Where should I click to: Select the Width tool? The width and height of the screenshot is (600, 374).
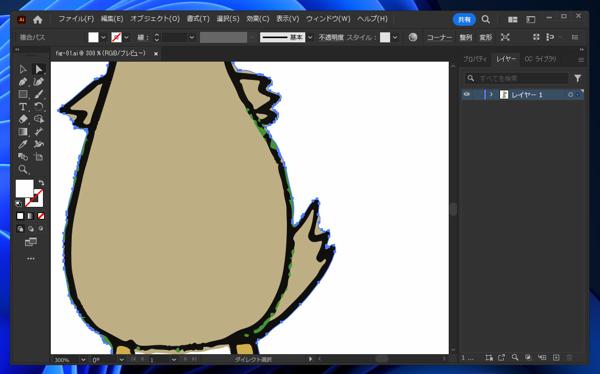pyautogui.click(x=39, y=132)
